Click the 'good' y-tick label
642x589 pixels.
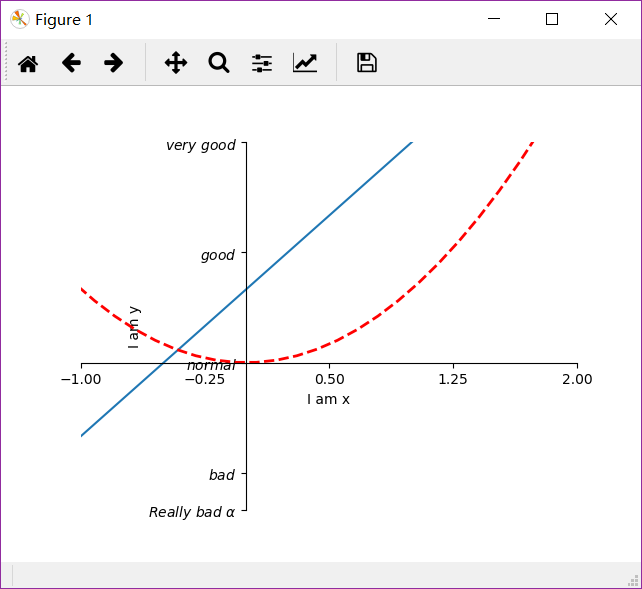(218, 255)
